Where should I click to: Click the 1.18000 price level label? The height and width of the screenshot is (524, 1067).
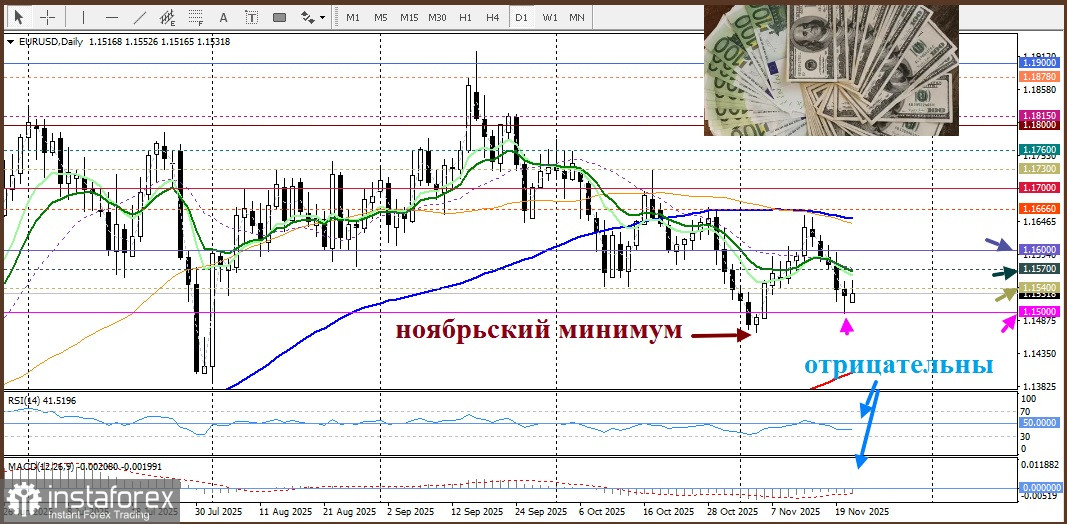1038,125
